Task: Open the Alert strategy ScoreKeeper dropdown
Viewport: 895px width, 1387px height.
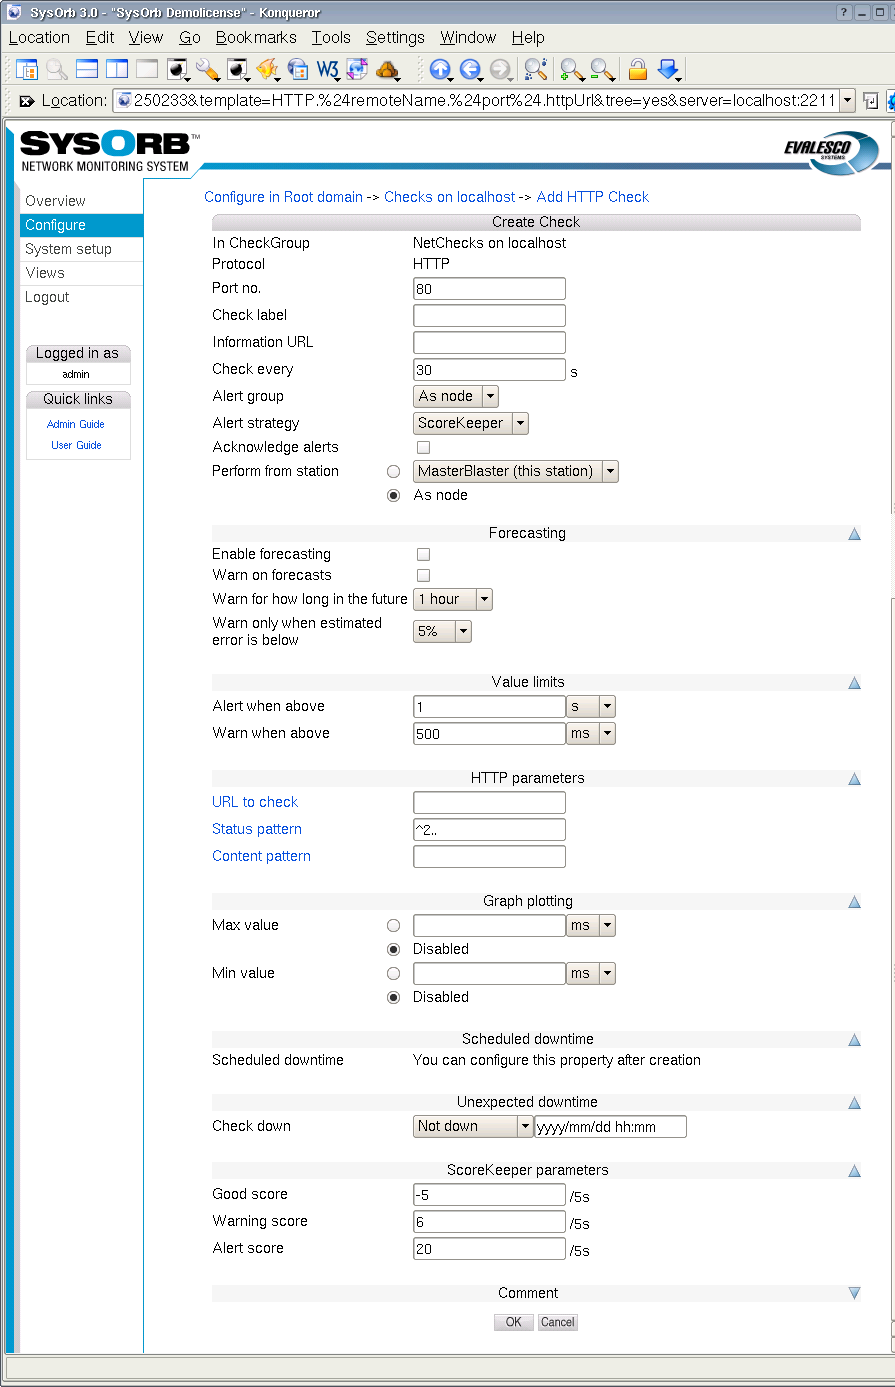Action: [471, 423]
